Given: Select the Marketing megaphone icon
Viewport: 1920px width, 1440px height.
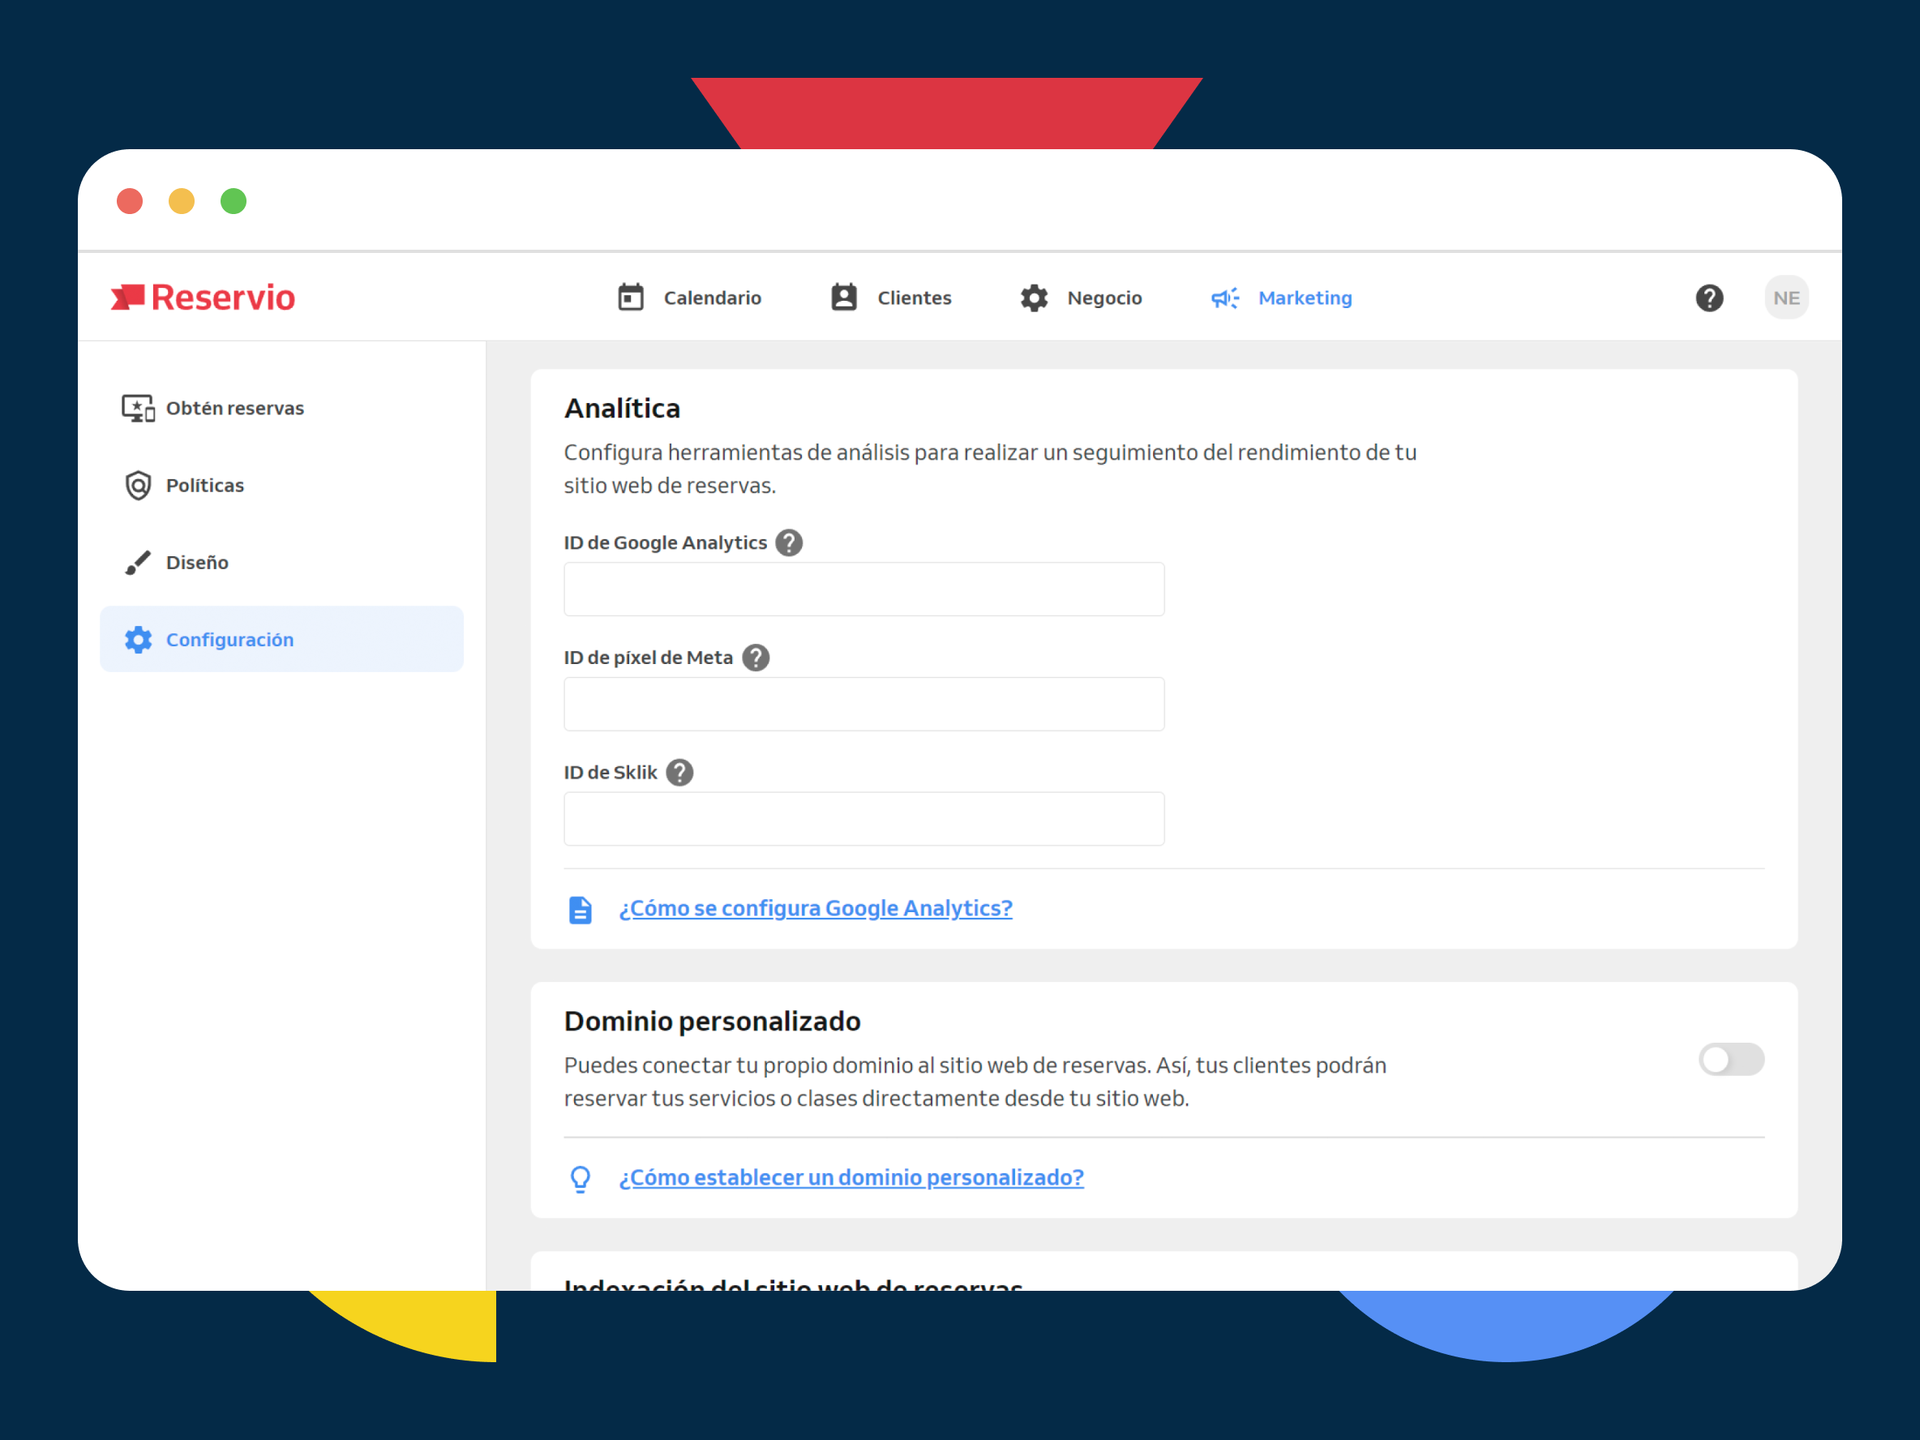Looking at the screenshot, I should click(1225, 297).
